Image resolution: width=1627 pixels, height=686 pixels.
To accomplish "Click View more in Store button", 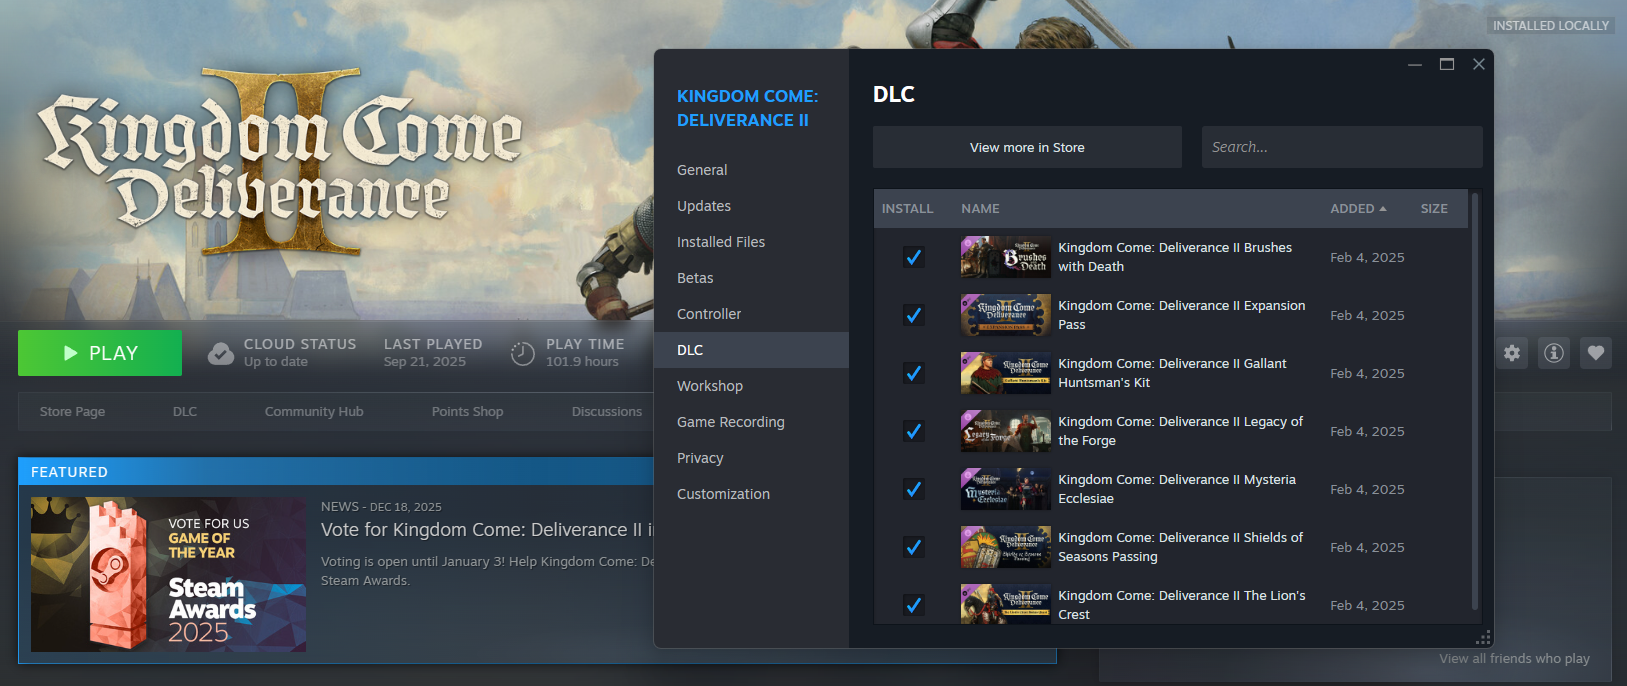I will coord(1027,147).
